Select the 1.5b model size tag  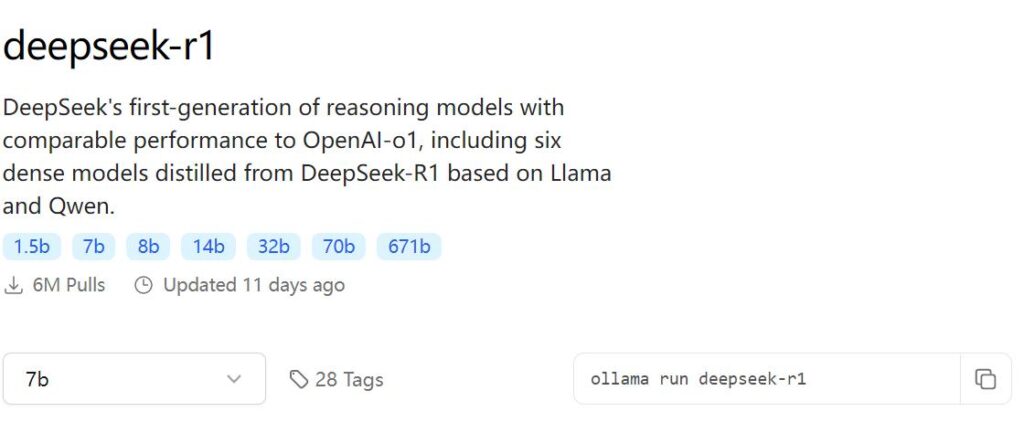coord(32,247)
